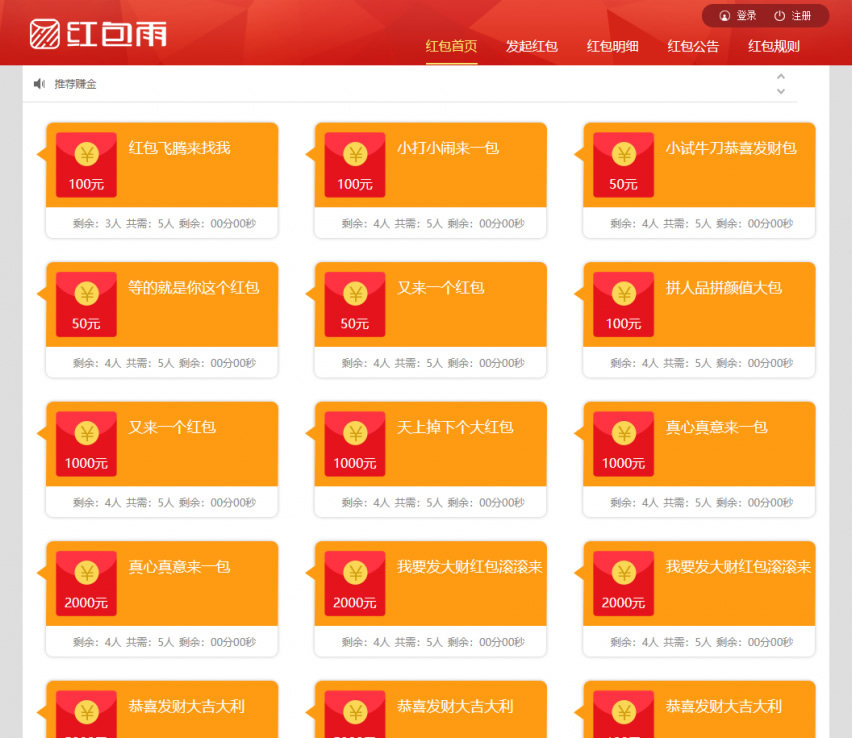Click red envelope icon of 拼人品拼颜值大包
Image resolution: width=852 pixels, height=738 pixels.
[624, 304]
